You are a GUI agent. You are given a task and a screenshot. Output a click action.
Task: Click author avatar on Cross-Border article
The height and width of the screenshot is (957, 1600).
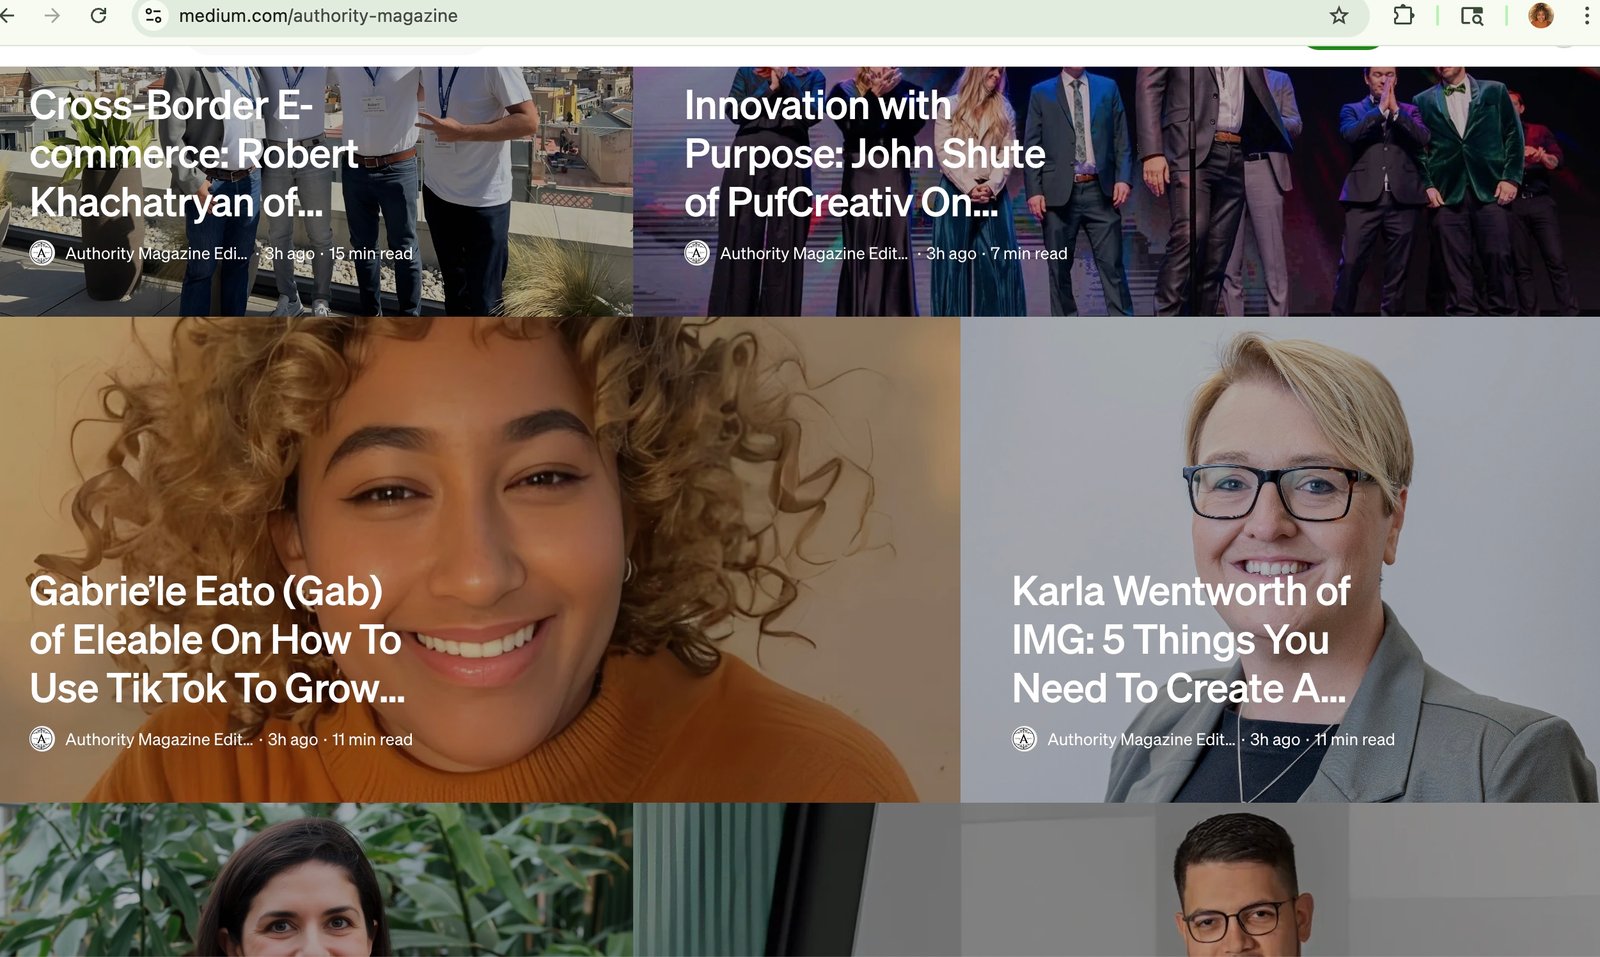[x=42, y=254]
